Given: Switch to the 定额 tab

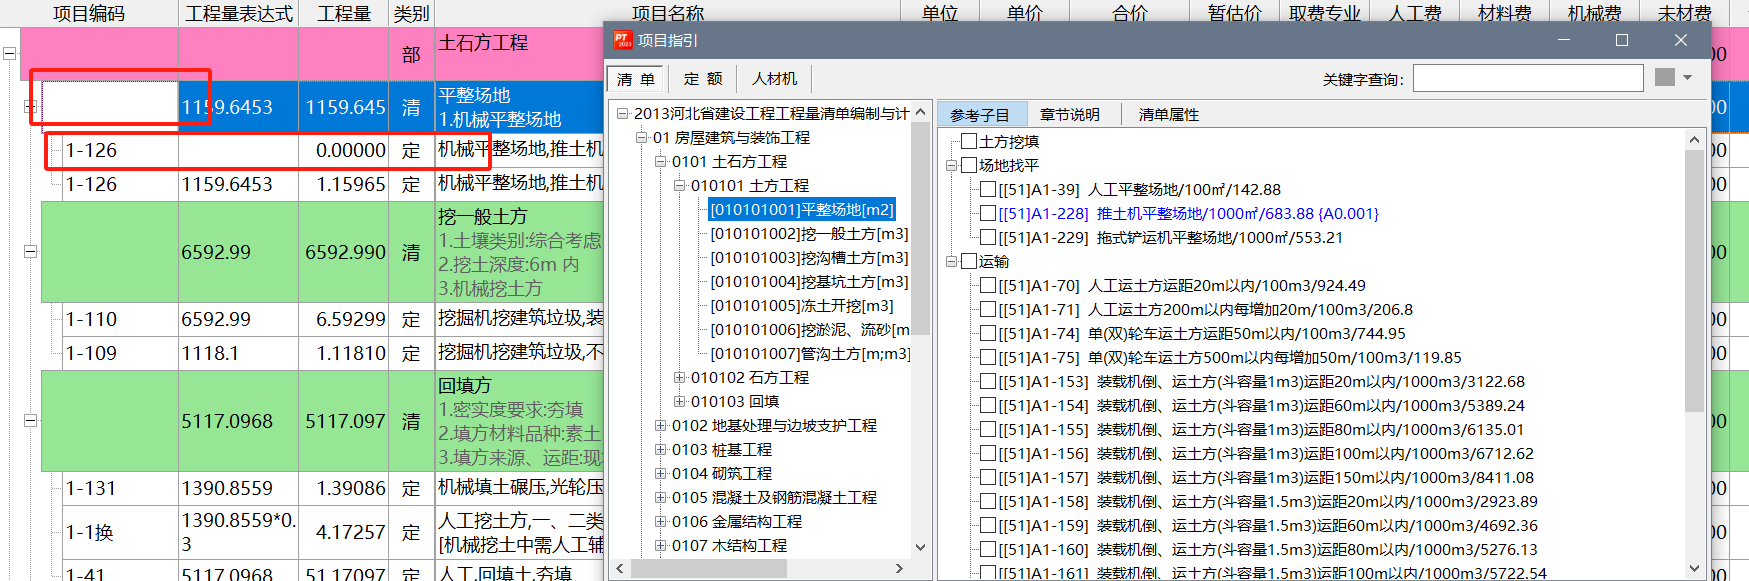Looking at the screenshot, I should pyautogui.click(x=703, y=79).
